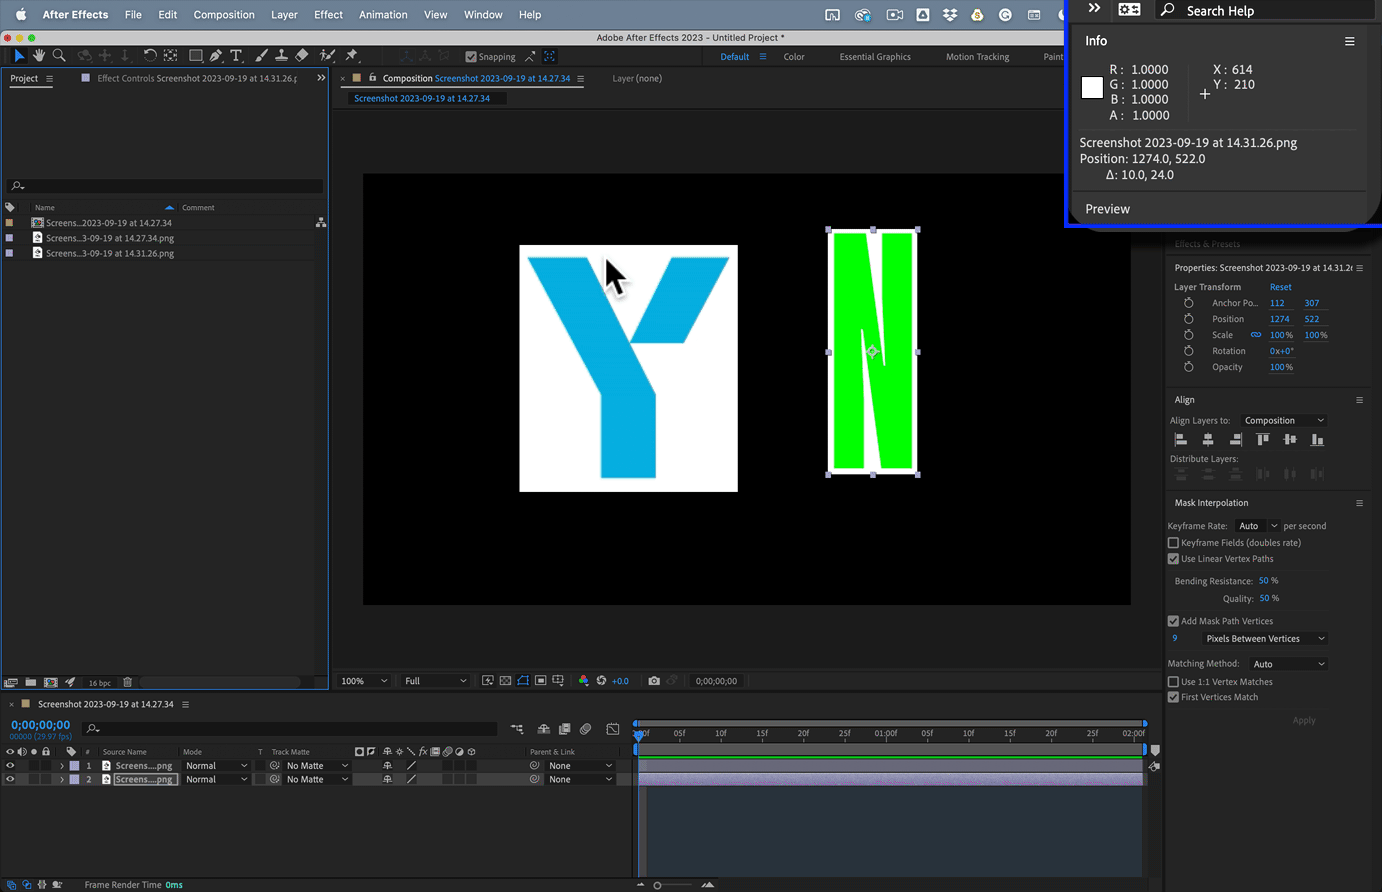Align layers horizontal center
The width and height of the screenshot is (1382, 892).
coord(1208,440)
